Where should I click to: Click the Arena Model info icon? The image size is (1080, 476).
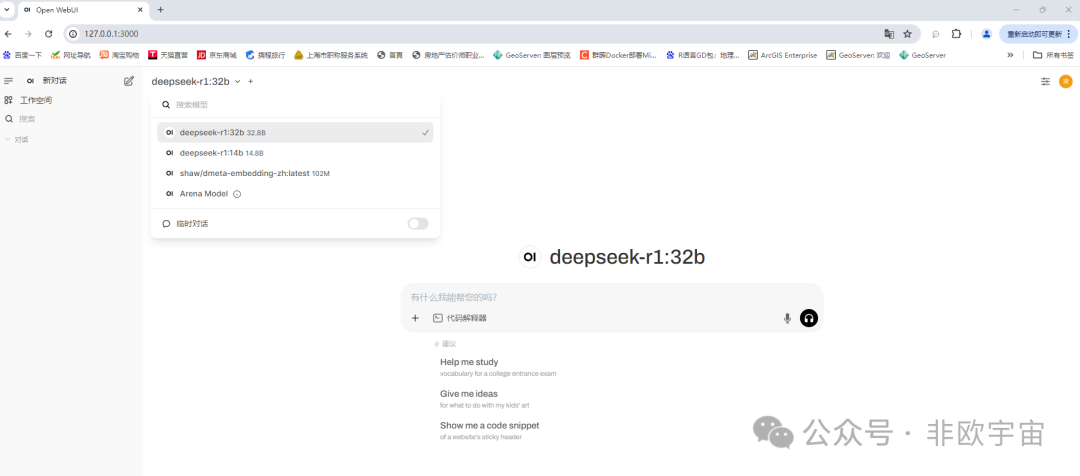237,194
